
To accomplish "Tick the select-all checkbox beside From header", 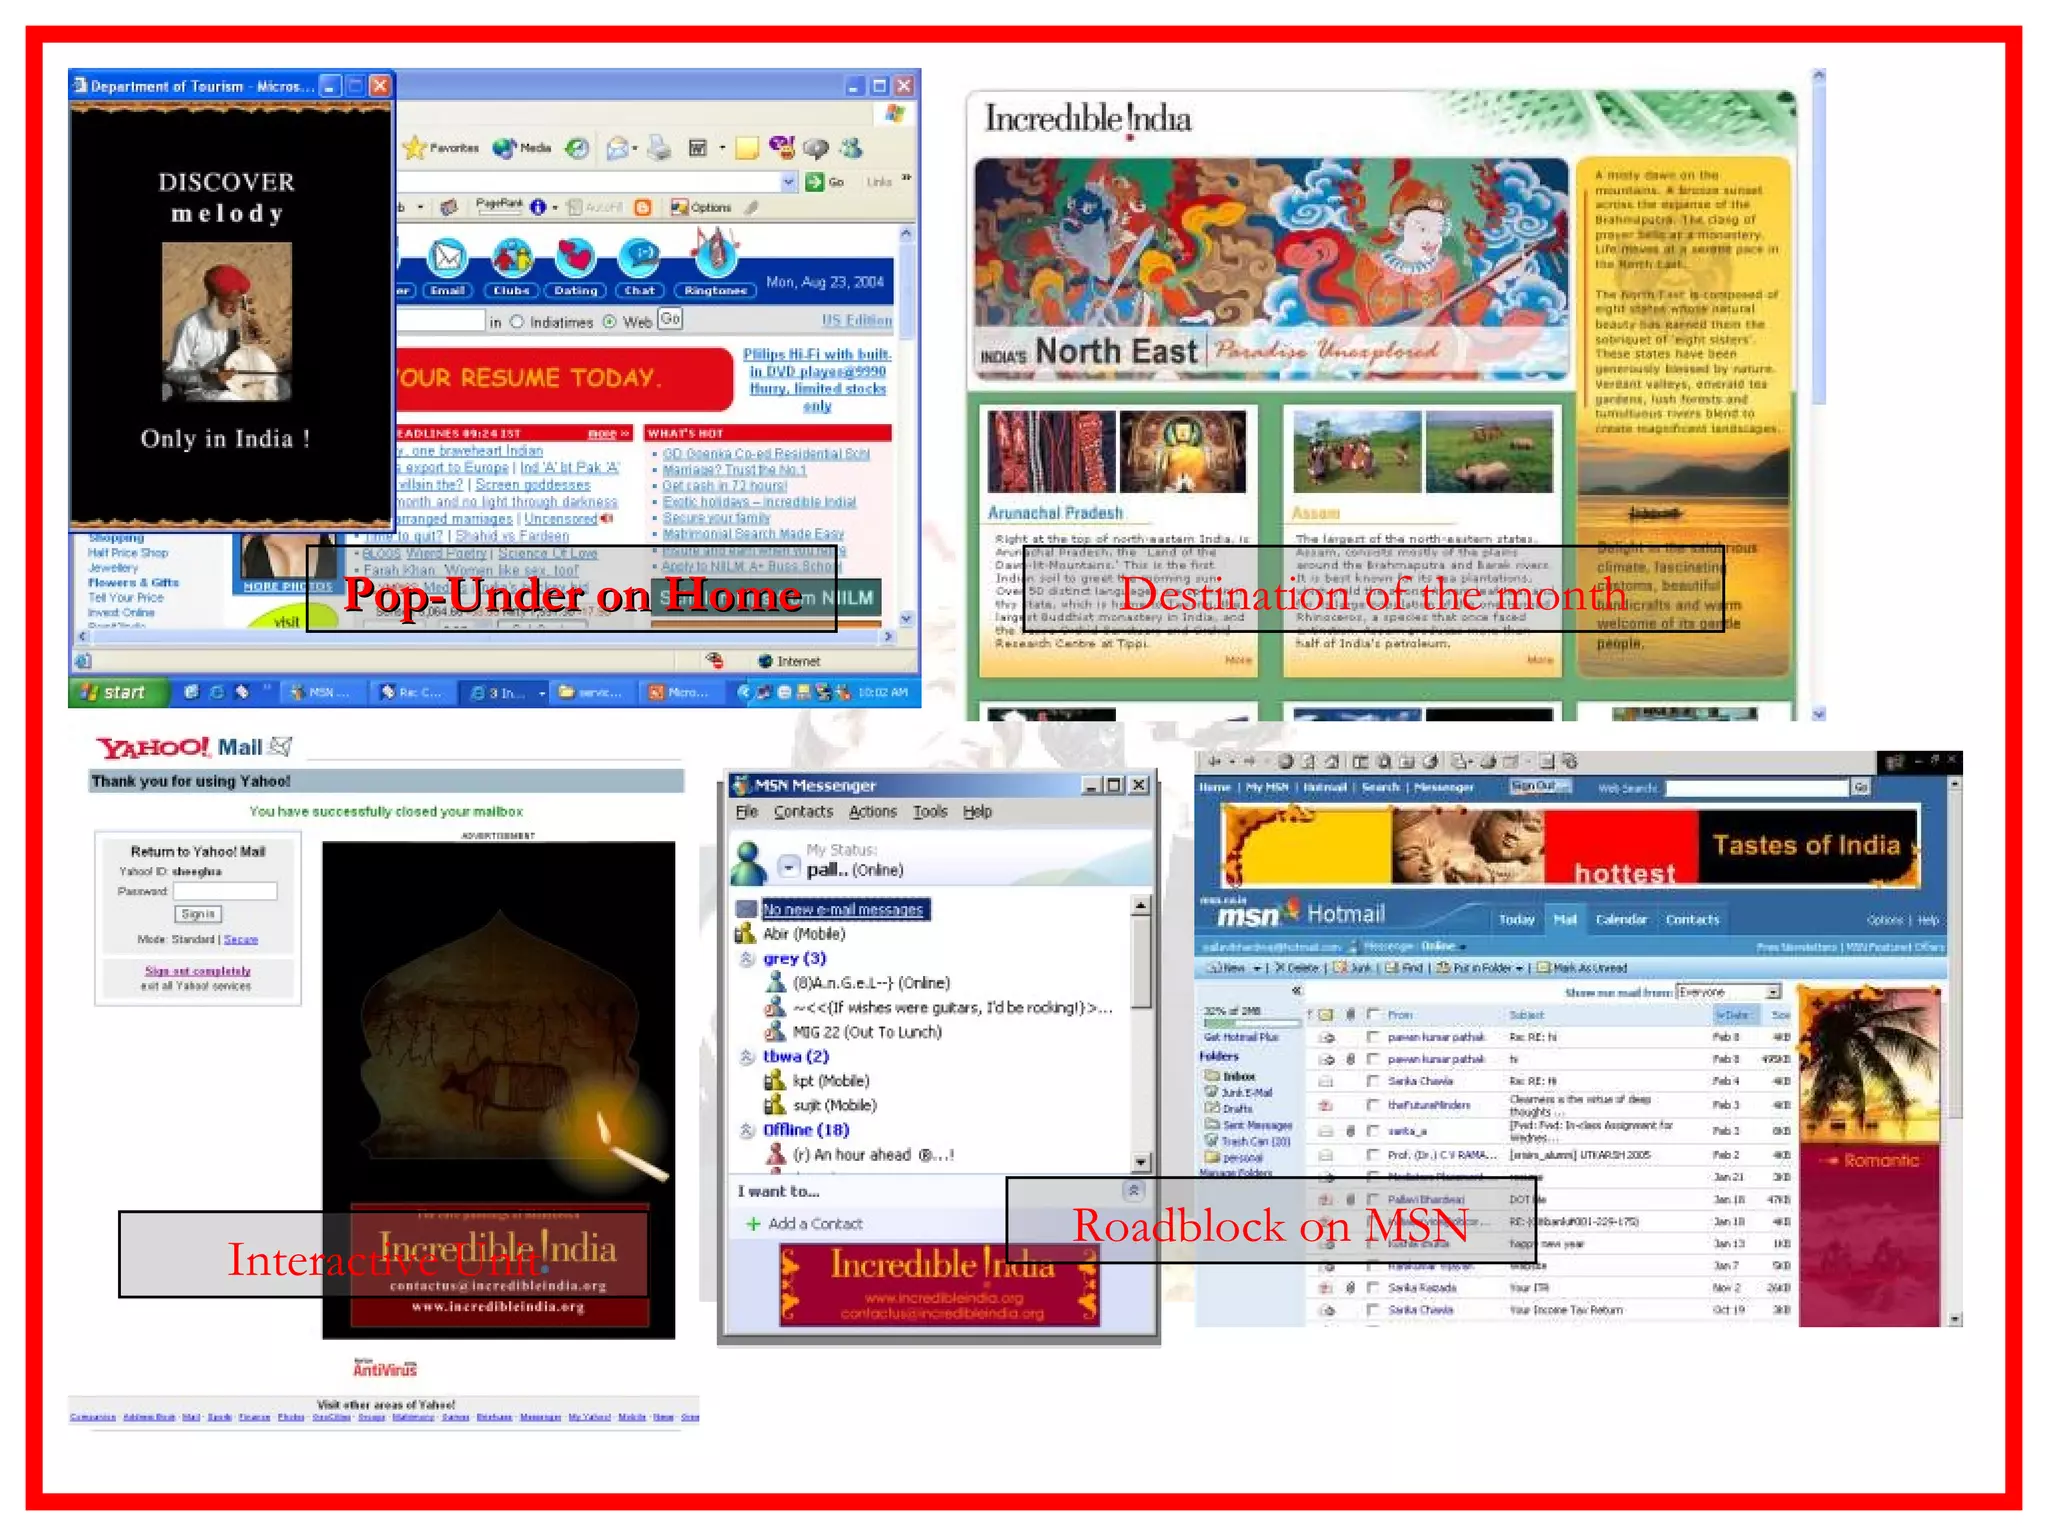I will (x=1373, y=1013).
